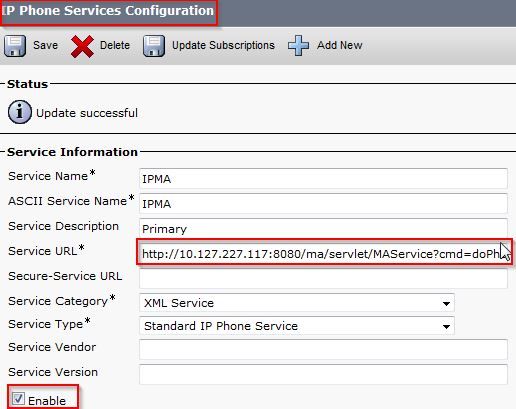Click the info status icon
Viewport: 516px width, 409px height.
coord(20,112)
